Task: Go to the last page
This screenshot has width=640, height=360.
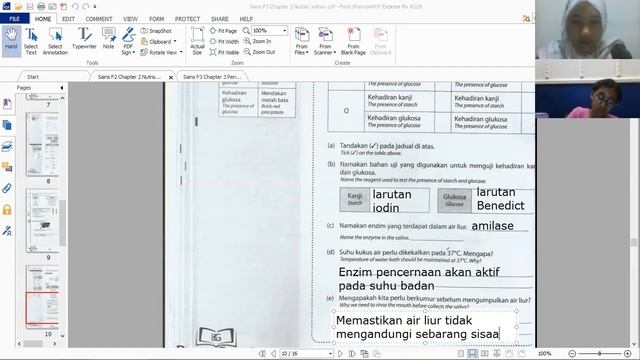Action: click(351, 353)
